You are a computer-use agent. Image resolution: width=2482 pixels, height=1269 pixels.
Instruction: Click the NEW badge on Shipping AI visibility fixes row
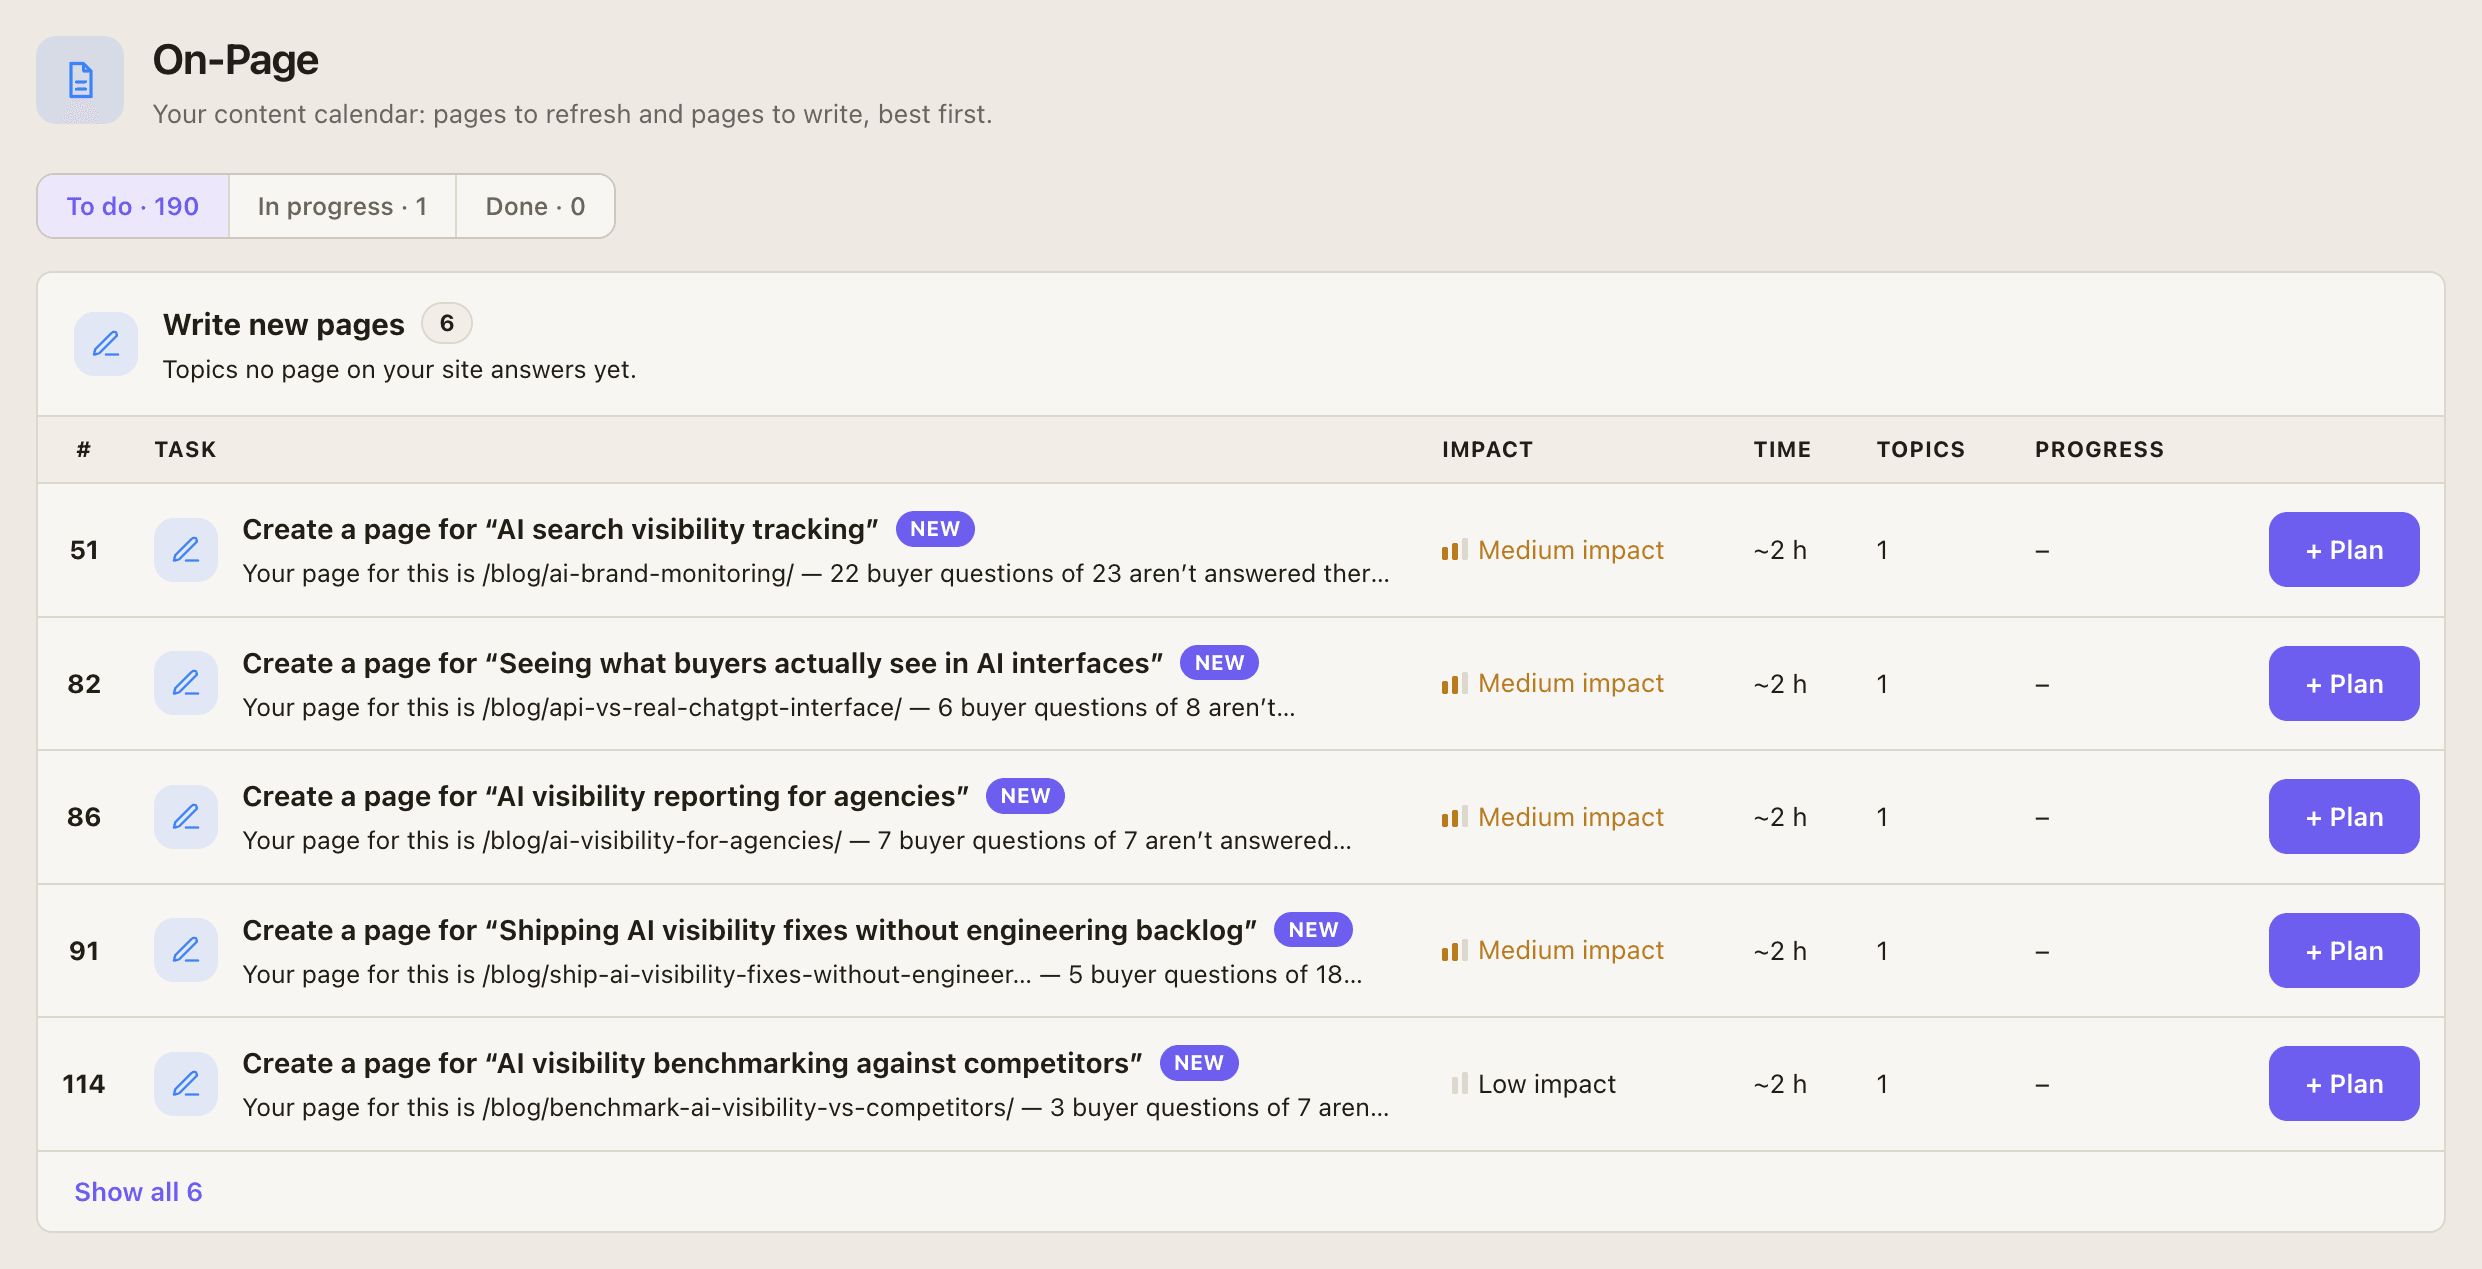click(x=1313, y=930)
